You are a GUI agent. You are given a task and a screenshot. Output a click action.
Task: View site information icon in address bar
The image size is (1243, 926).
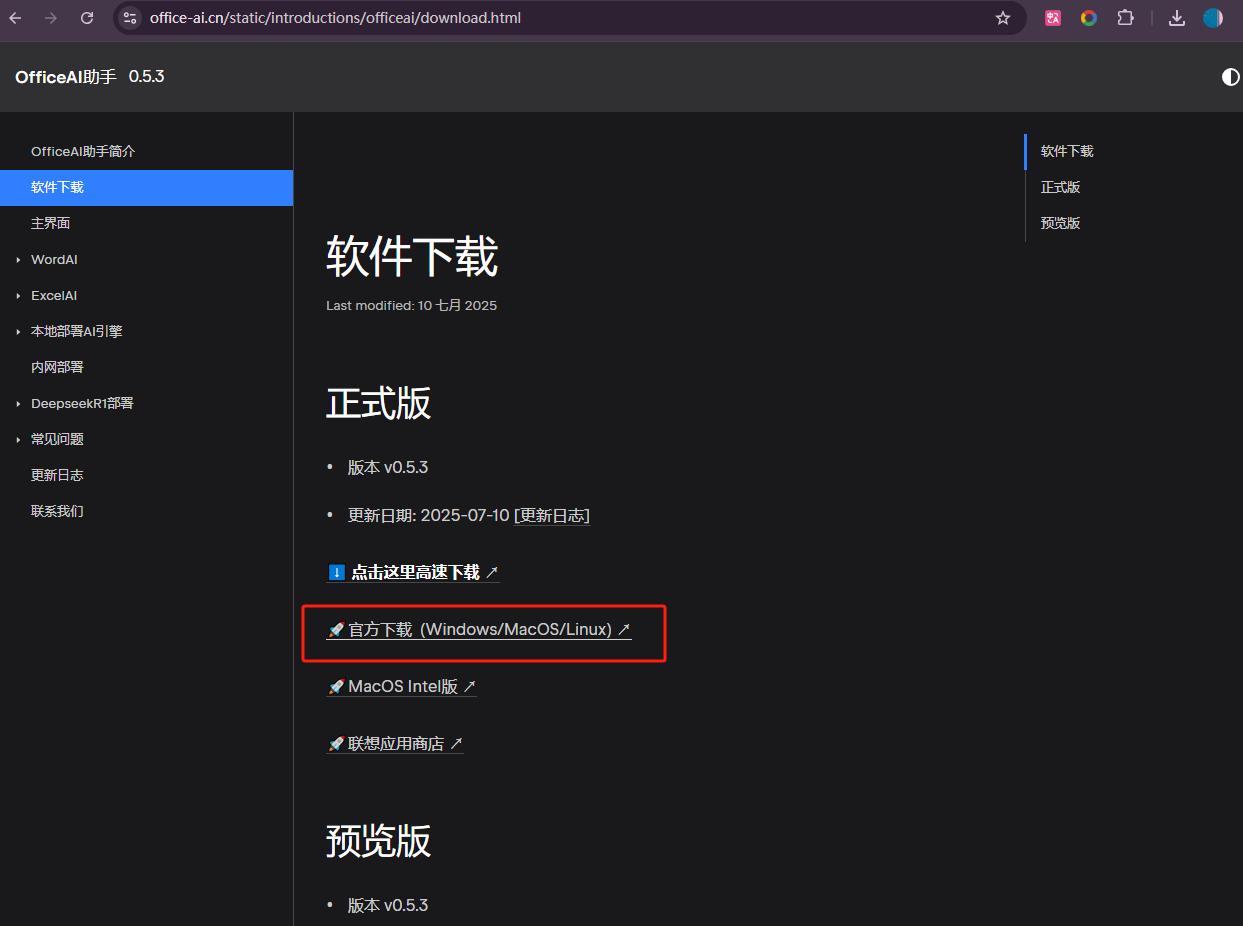pos(130,18)
